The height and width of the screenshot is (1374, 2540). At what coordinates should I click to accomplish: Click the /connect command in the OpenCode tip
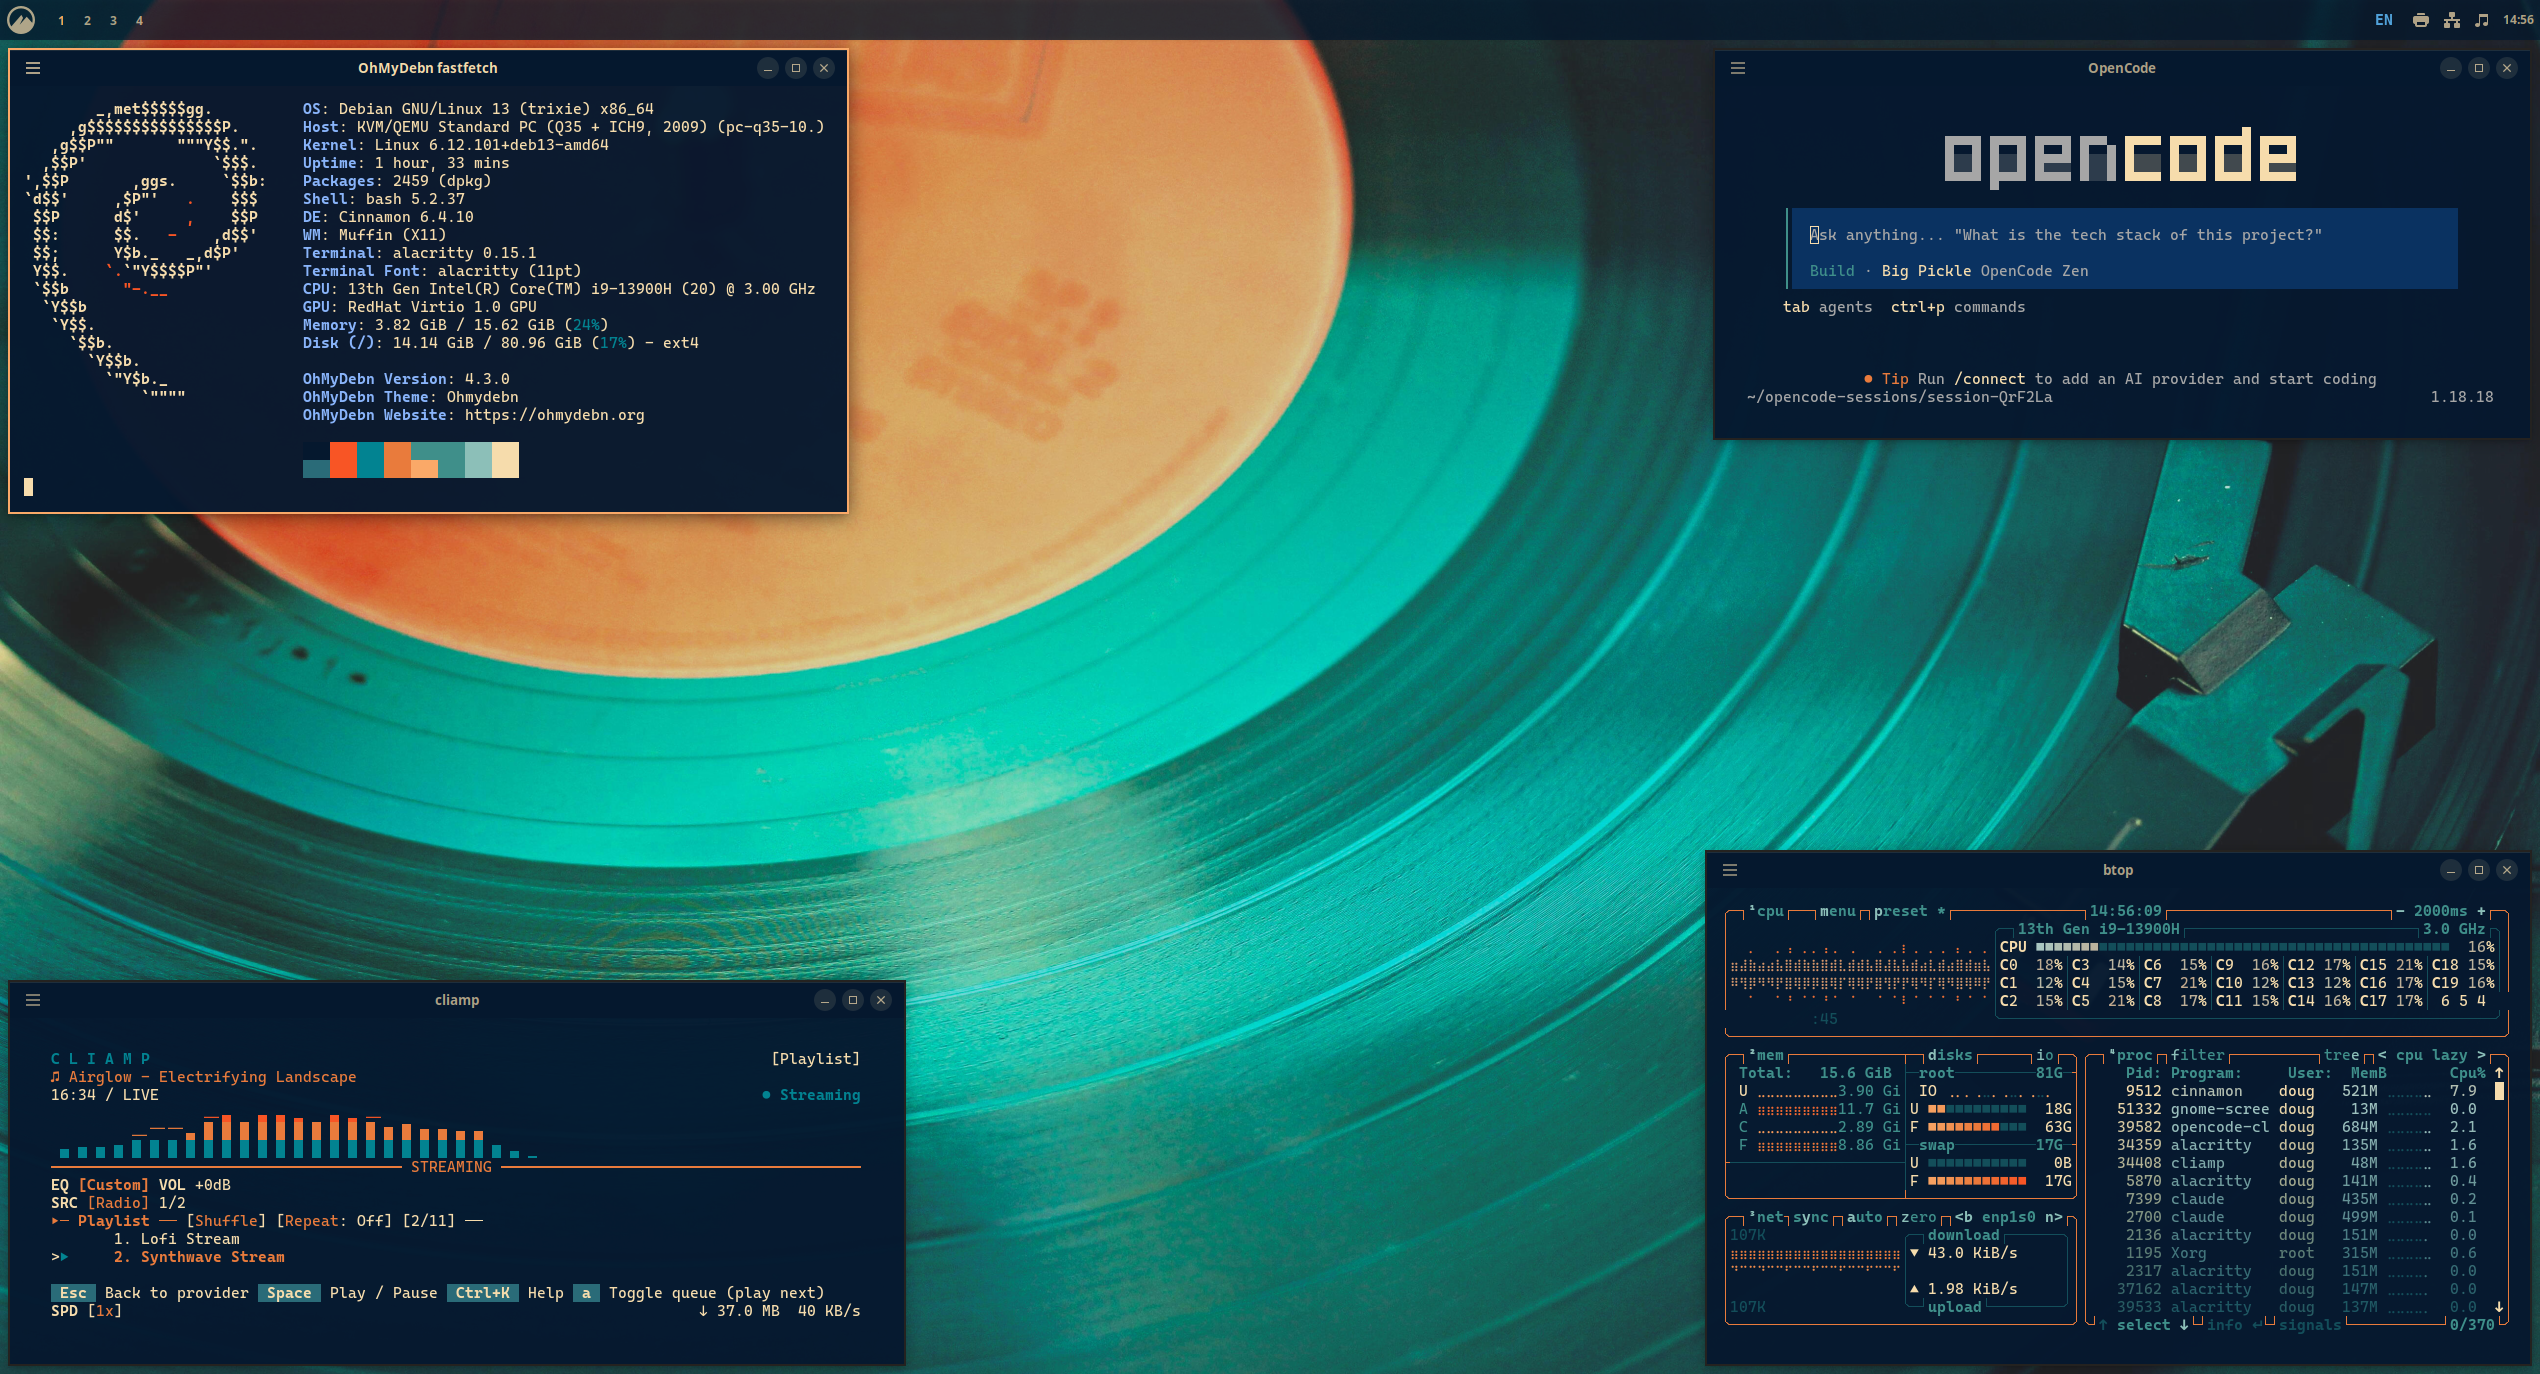[1989, 379]
